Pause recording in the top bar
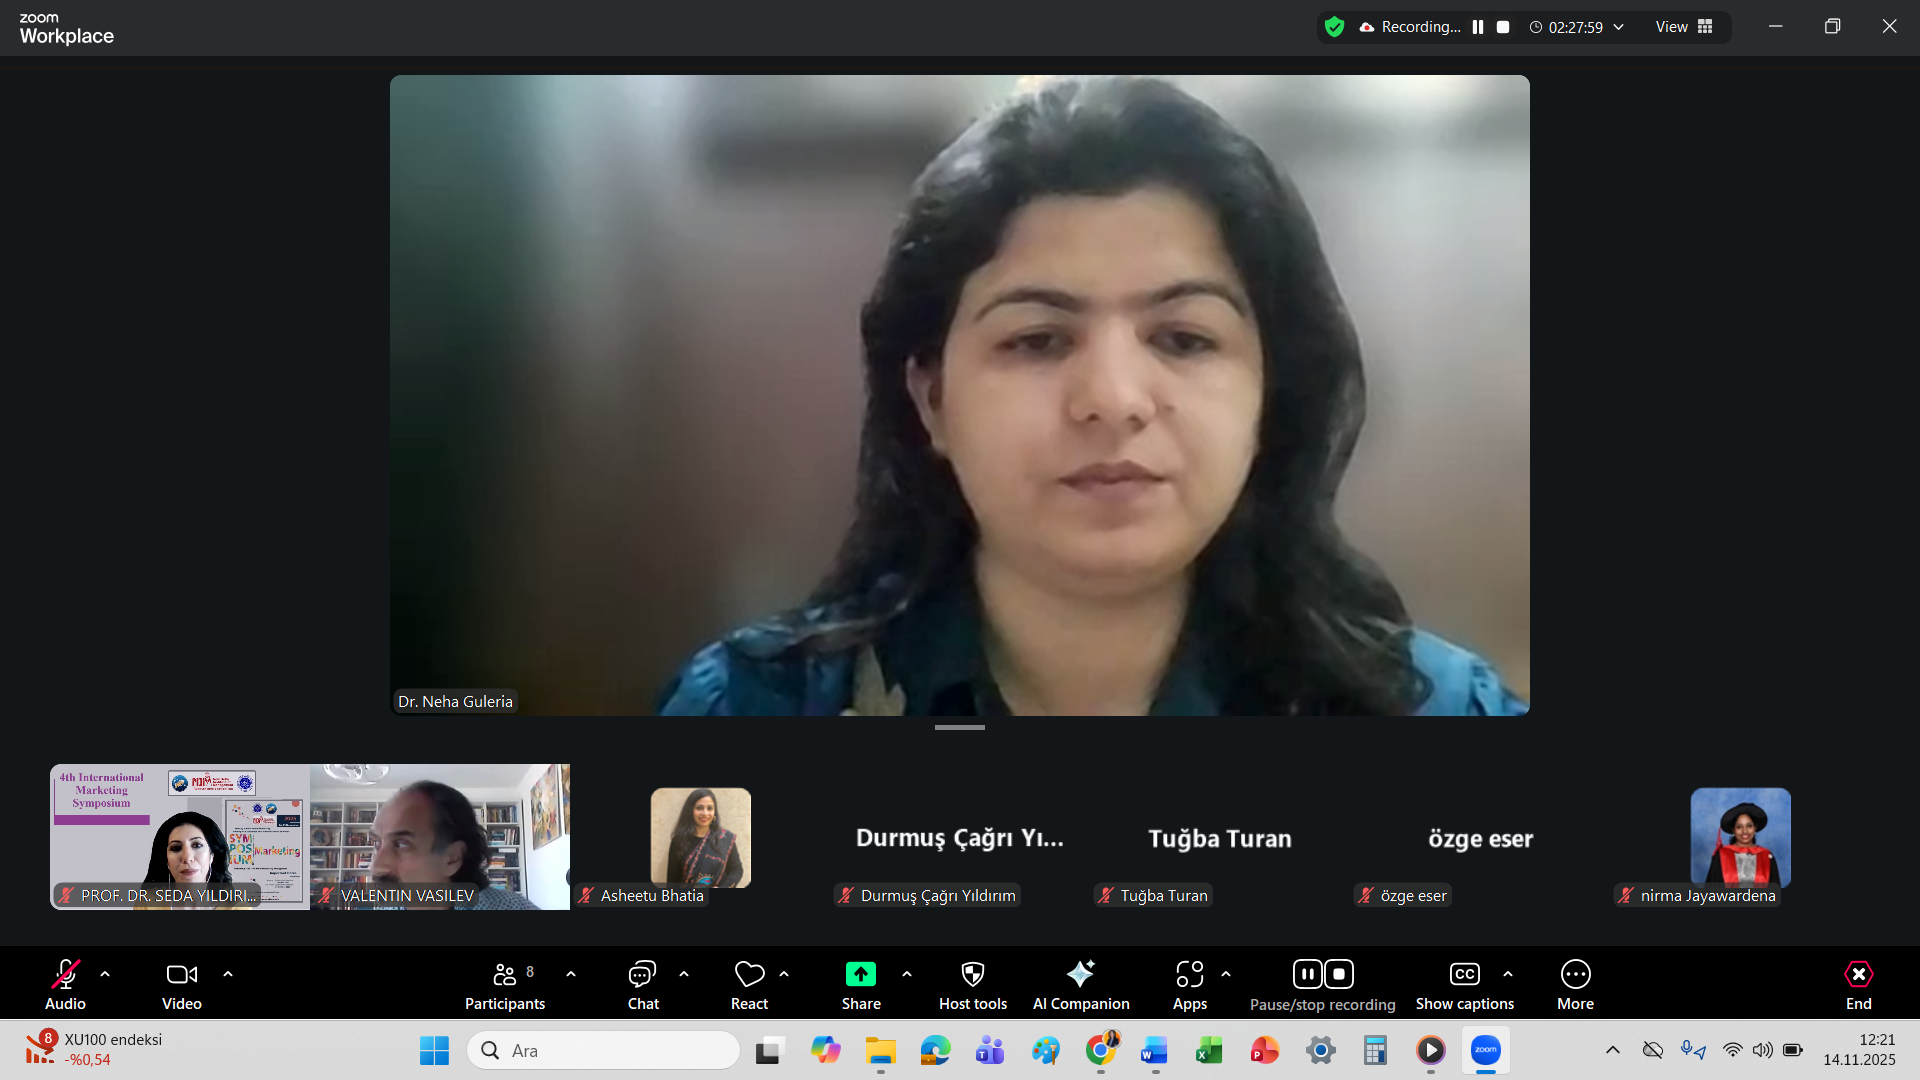 [1478, 27]
